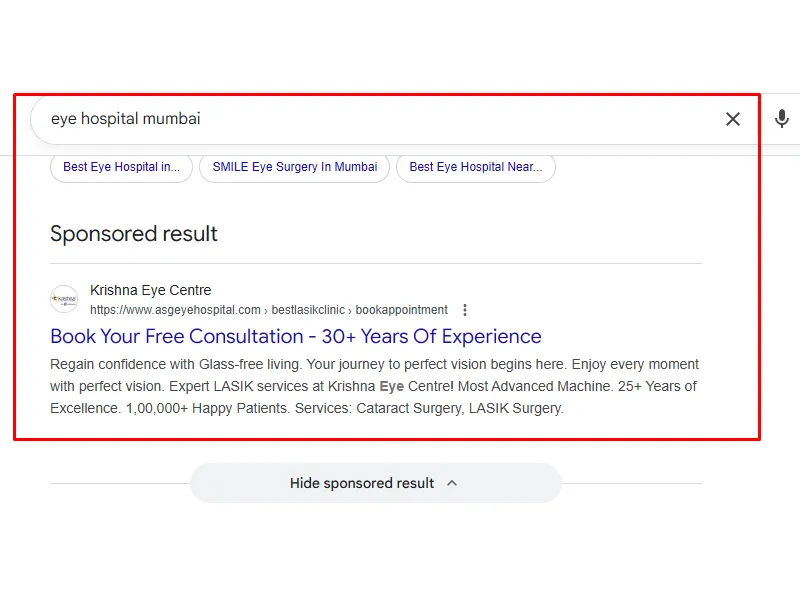Screen dimensions: 800x600
Task: Click the "Sponsored result" section heading
Action: point(133,234)
